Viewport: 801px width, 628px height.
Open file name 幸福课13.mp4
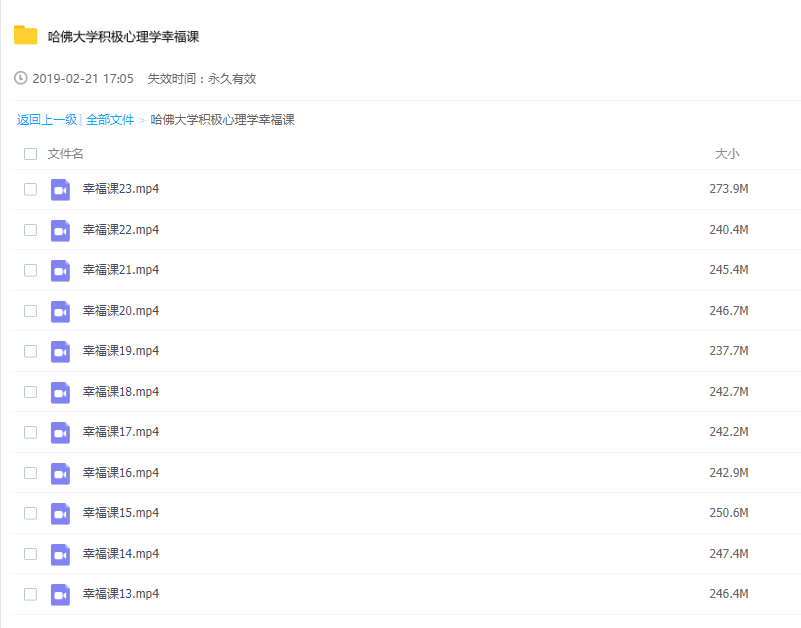(x=121, y=594)
